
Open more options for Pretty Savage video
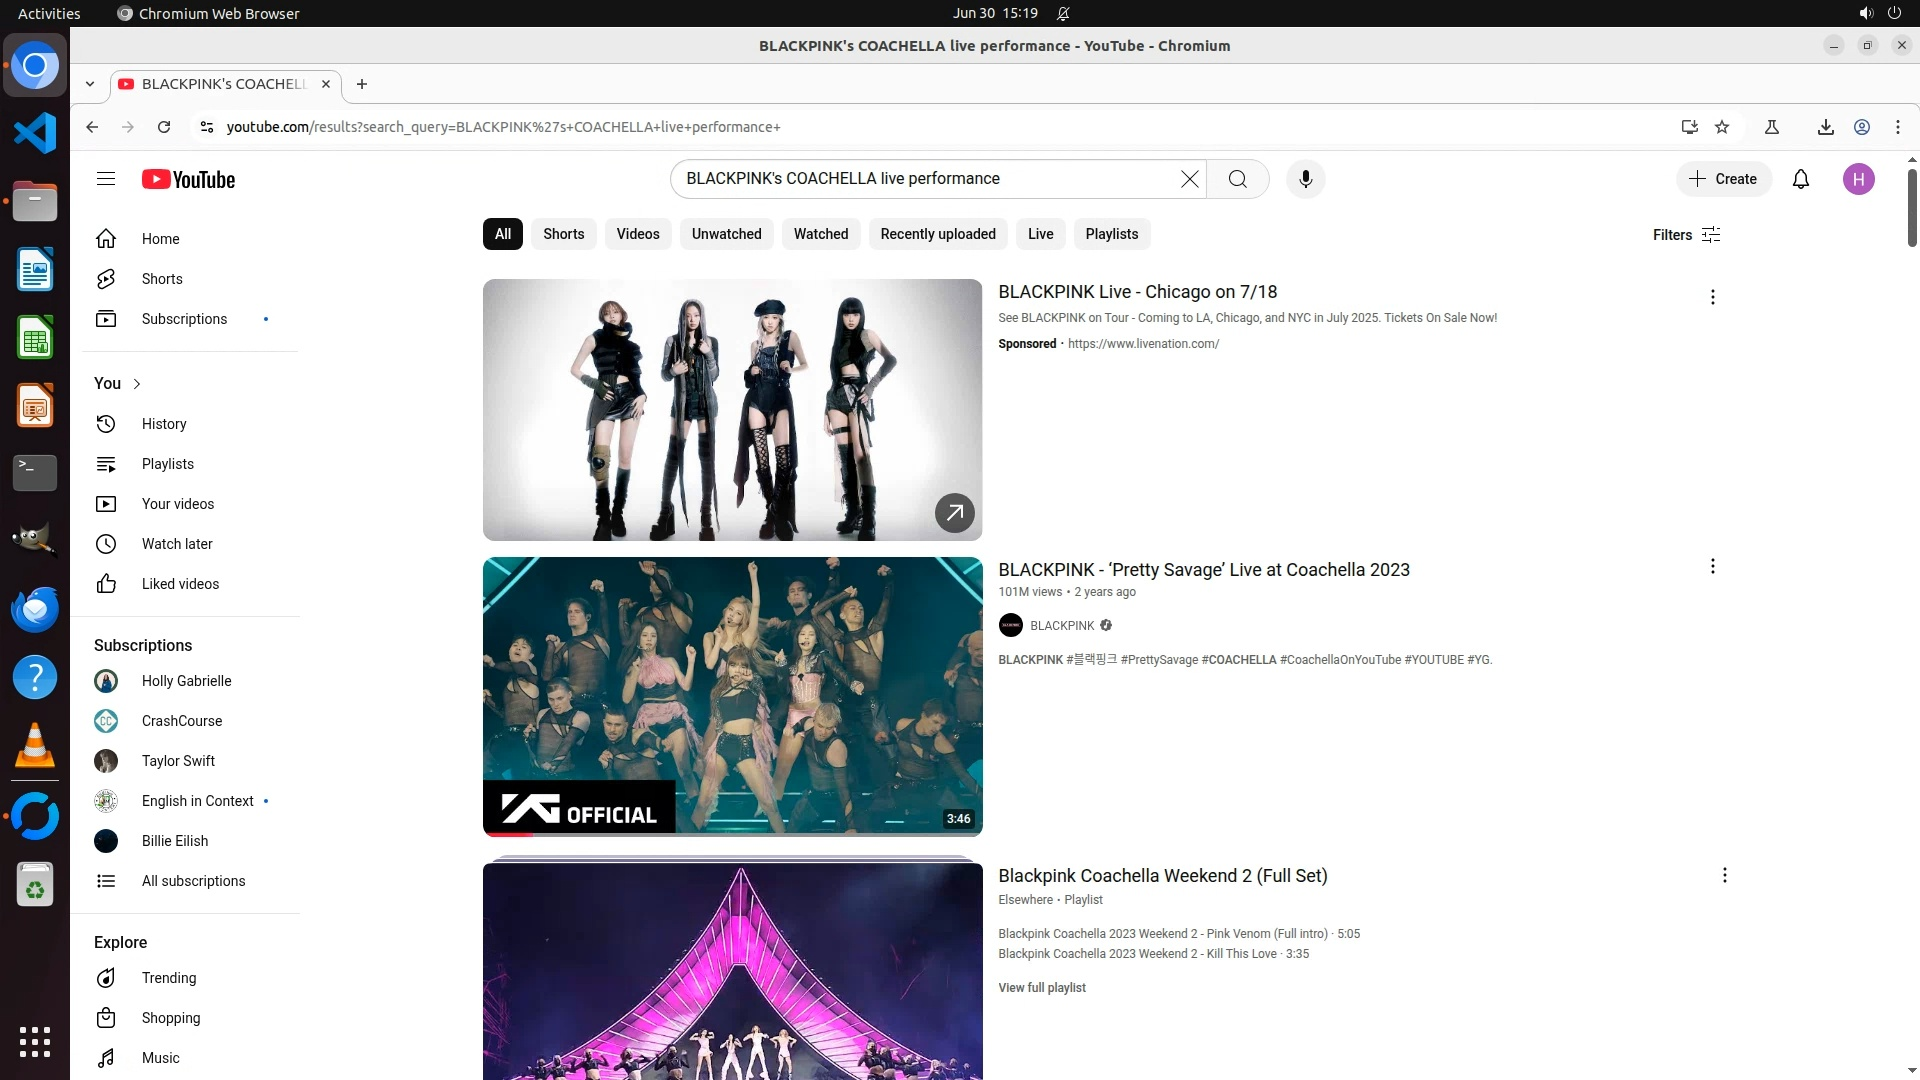[x=1712, y=566]
